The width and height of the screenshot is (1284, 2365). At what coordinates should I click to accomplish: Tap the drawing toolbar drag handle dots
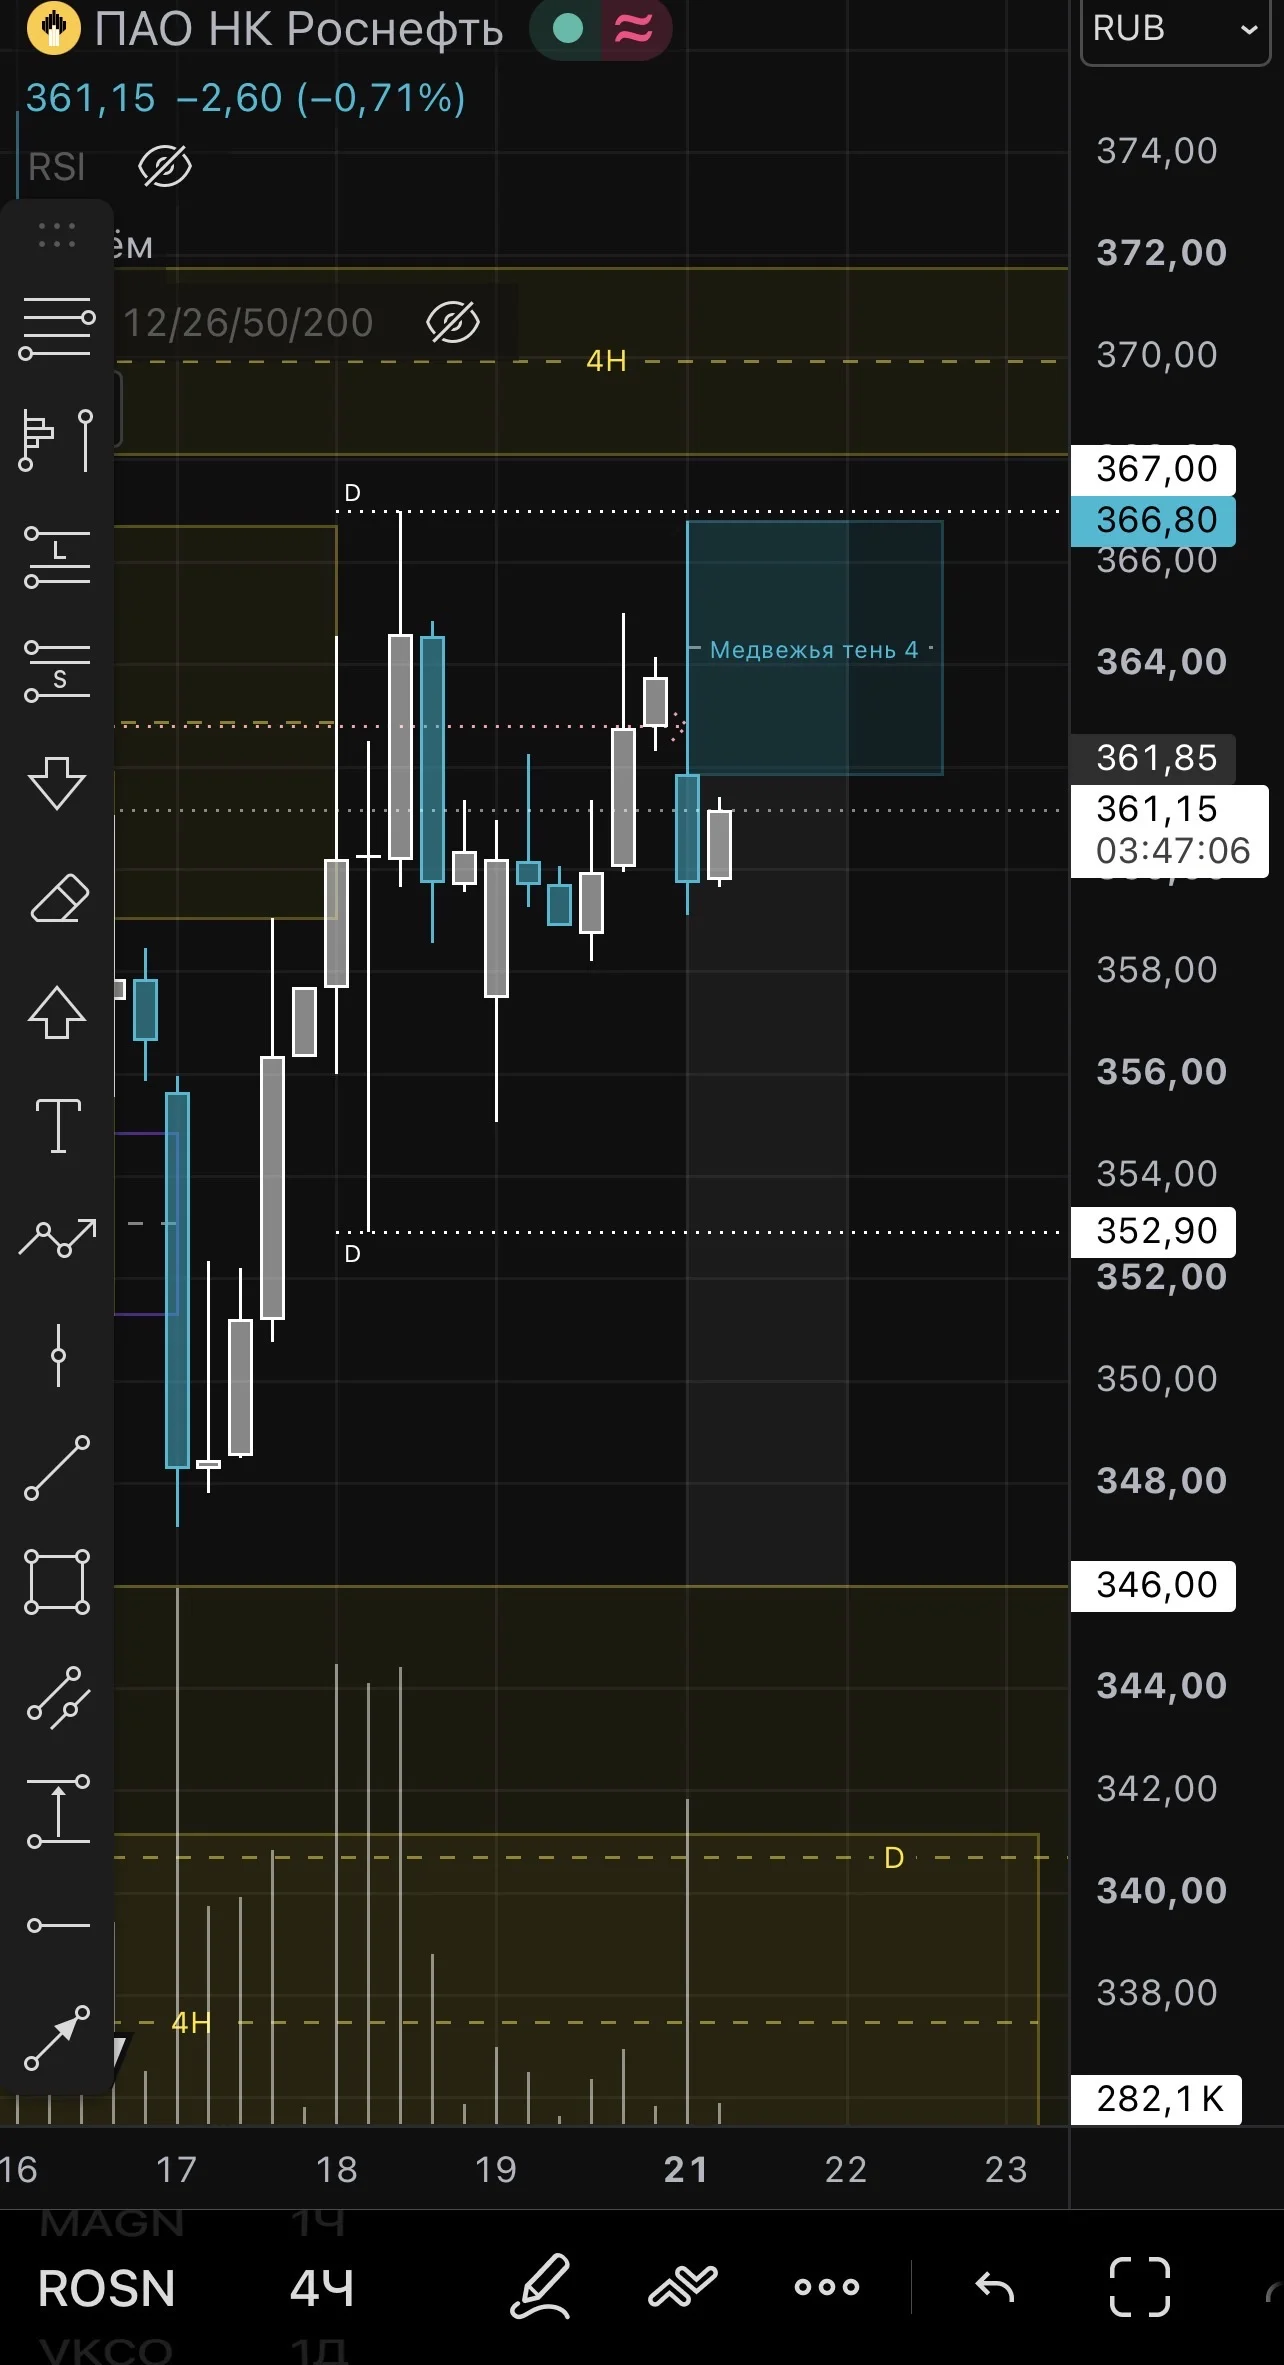(57, 235)
